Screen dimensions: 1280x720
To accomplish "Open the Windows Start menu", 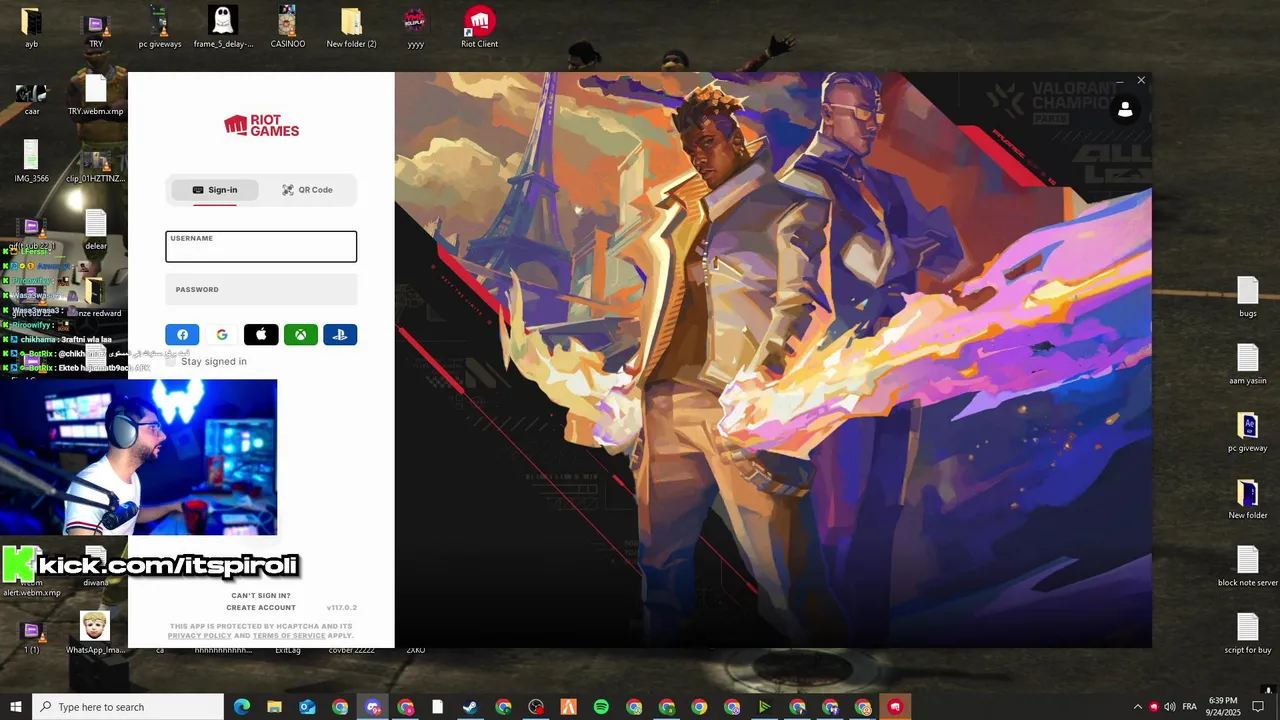I will 16,707.
